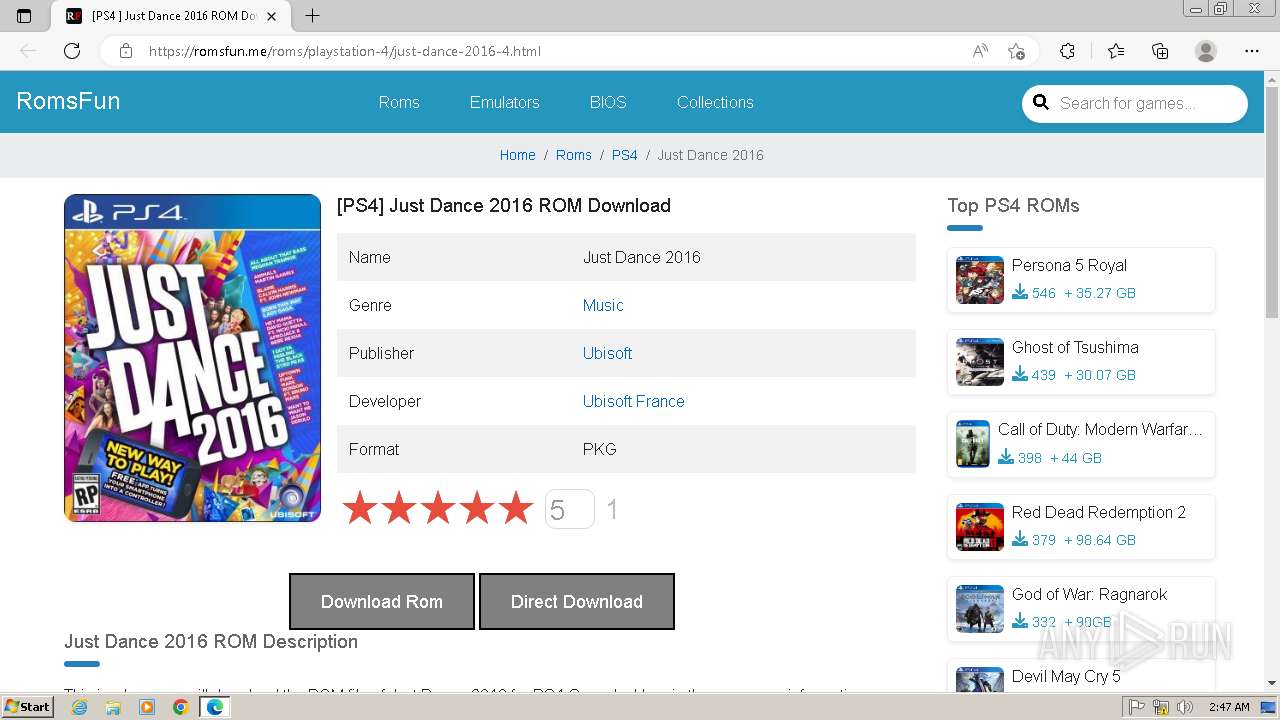Open the profile avatar icon

point(1206,51)
